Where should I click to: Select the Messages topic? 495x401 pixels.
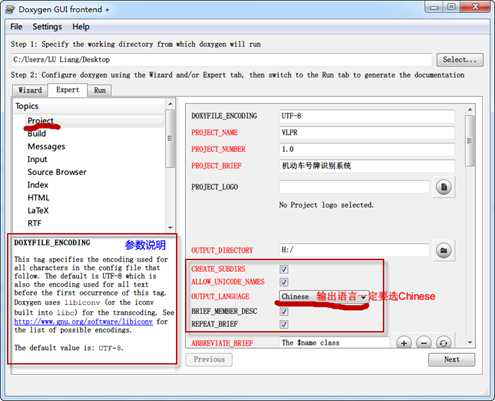point(46,146)
